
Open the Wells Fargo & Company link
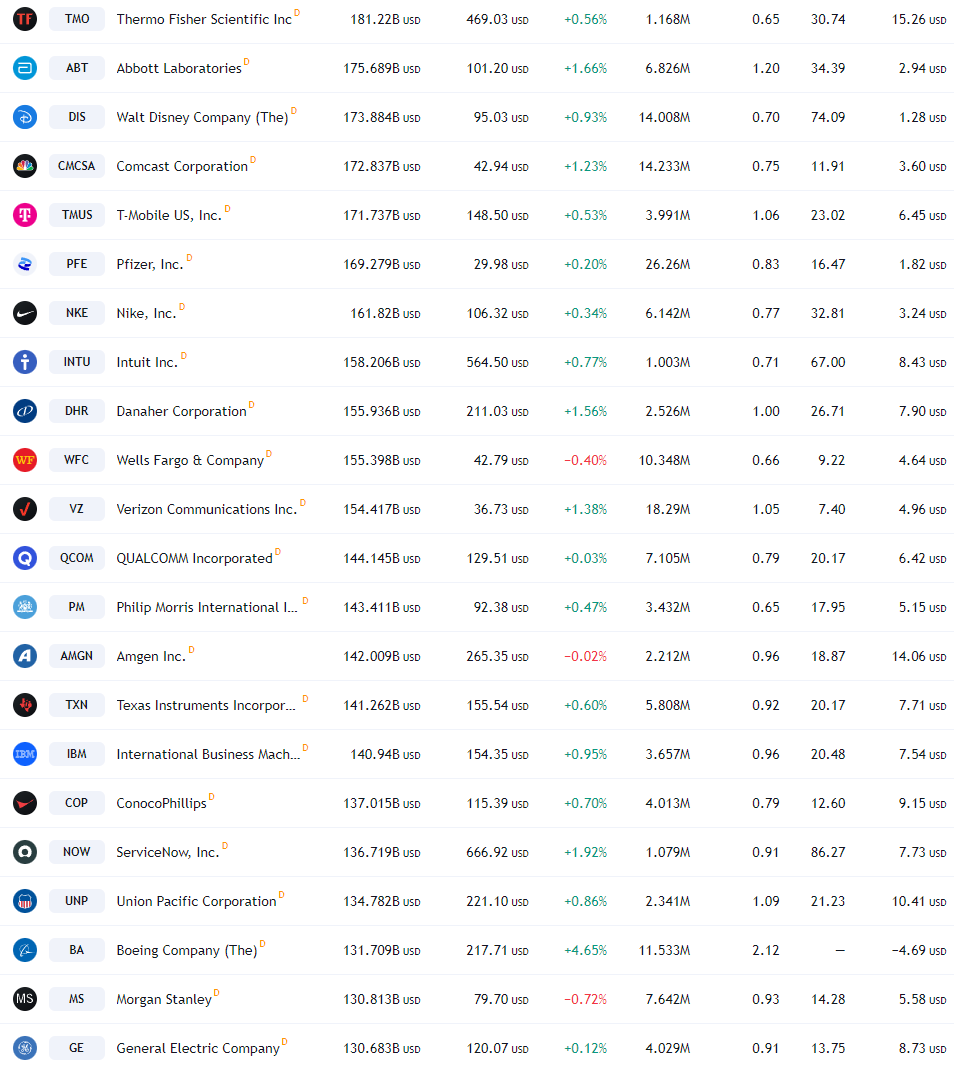coord(190,460)
